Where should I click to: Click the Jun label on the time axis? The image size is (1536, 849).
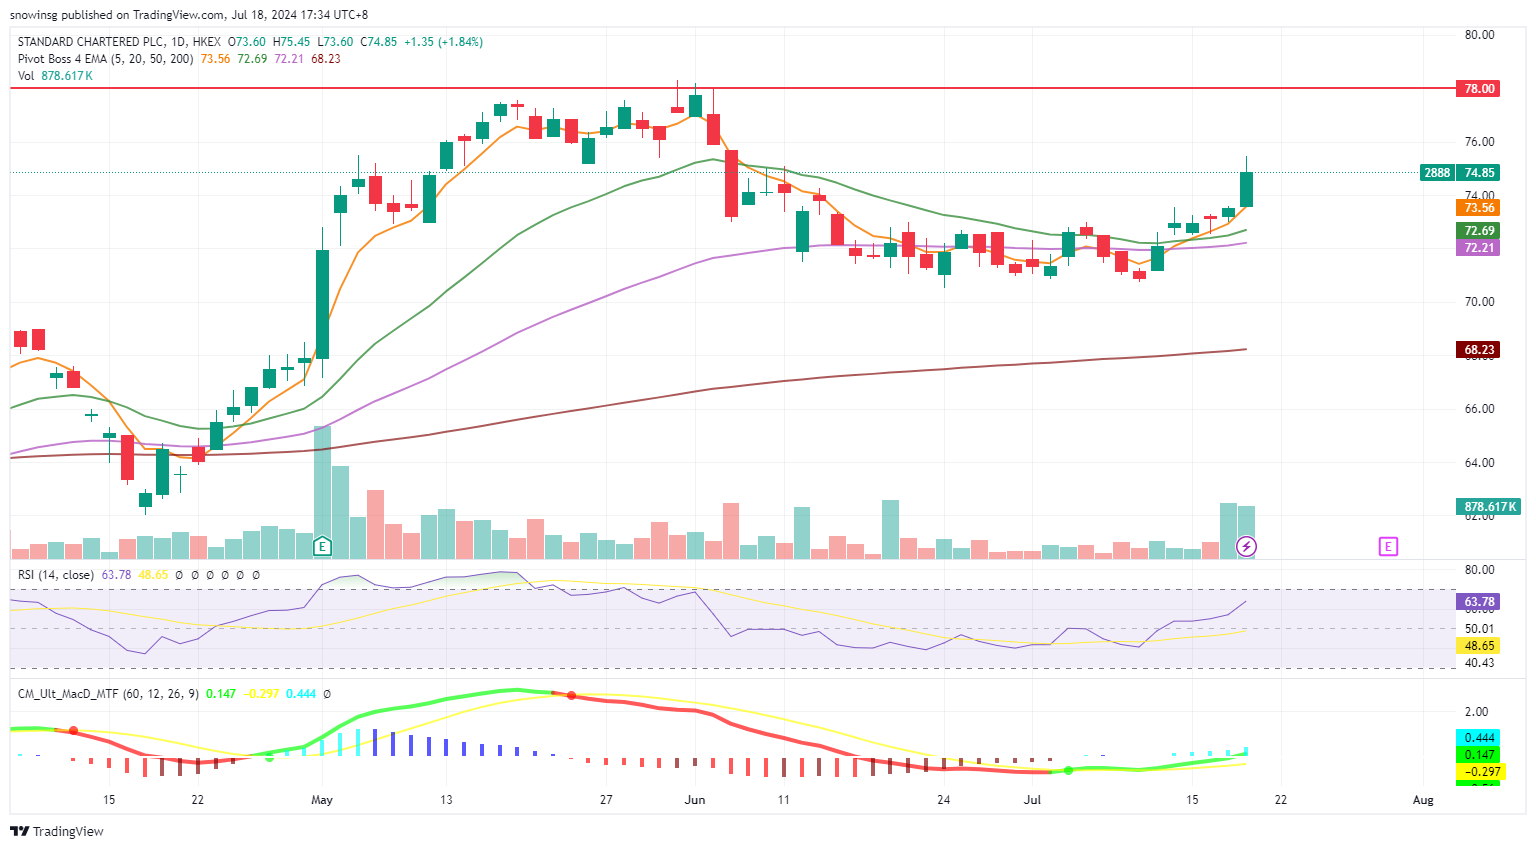point(695,800)
